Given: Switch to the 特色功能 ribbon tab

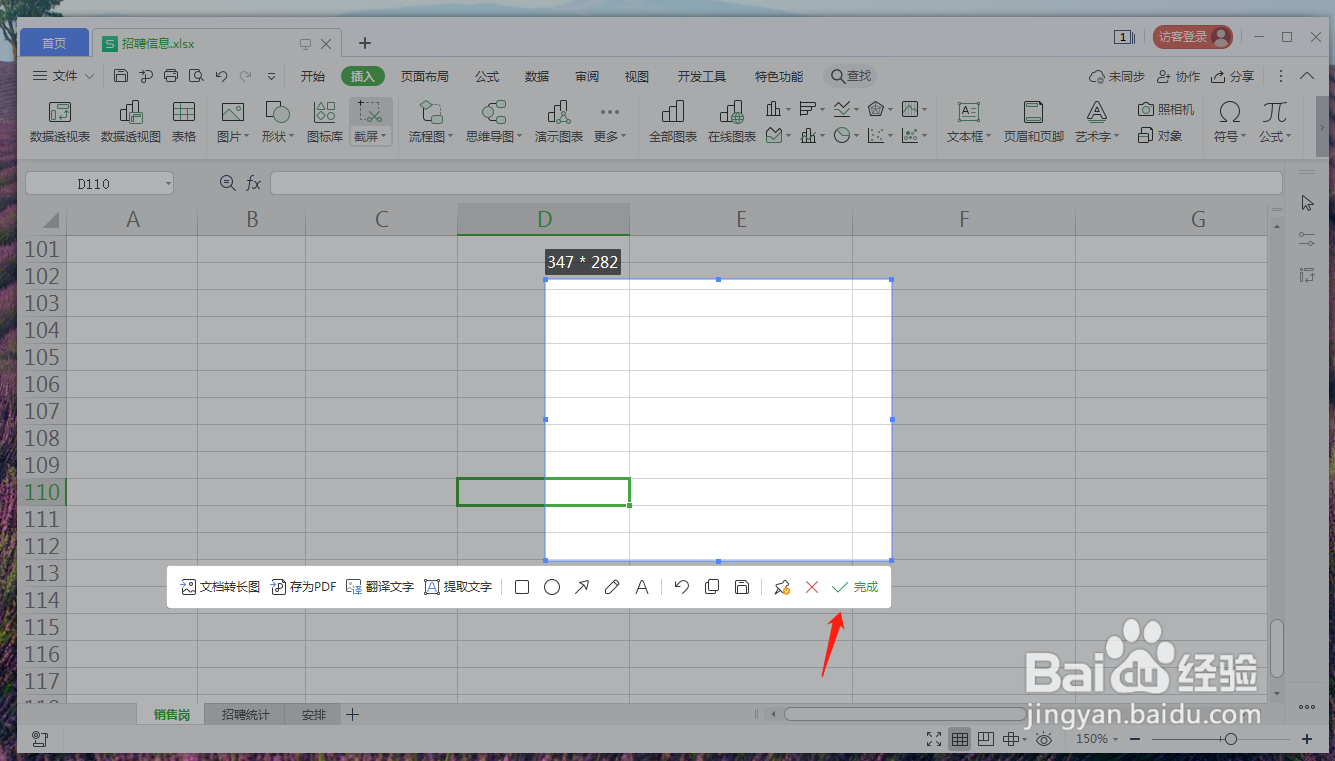Looking at the screenshot, I should (x=778, y=76).
